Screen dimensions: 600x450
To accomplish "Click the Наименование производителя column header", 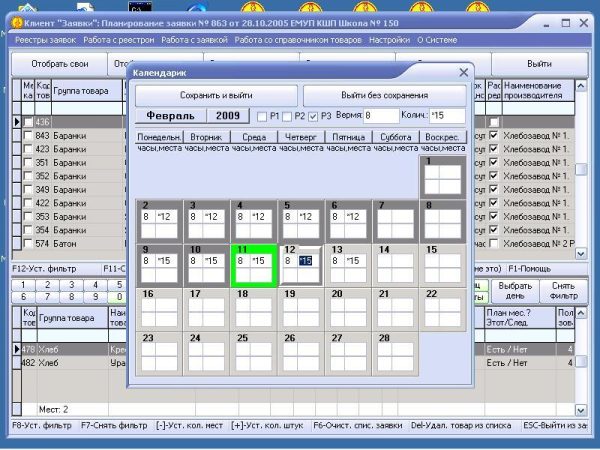I will [538, 91].
